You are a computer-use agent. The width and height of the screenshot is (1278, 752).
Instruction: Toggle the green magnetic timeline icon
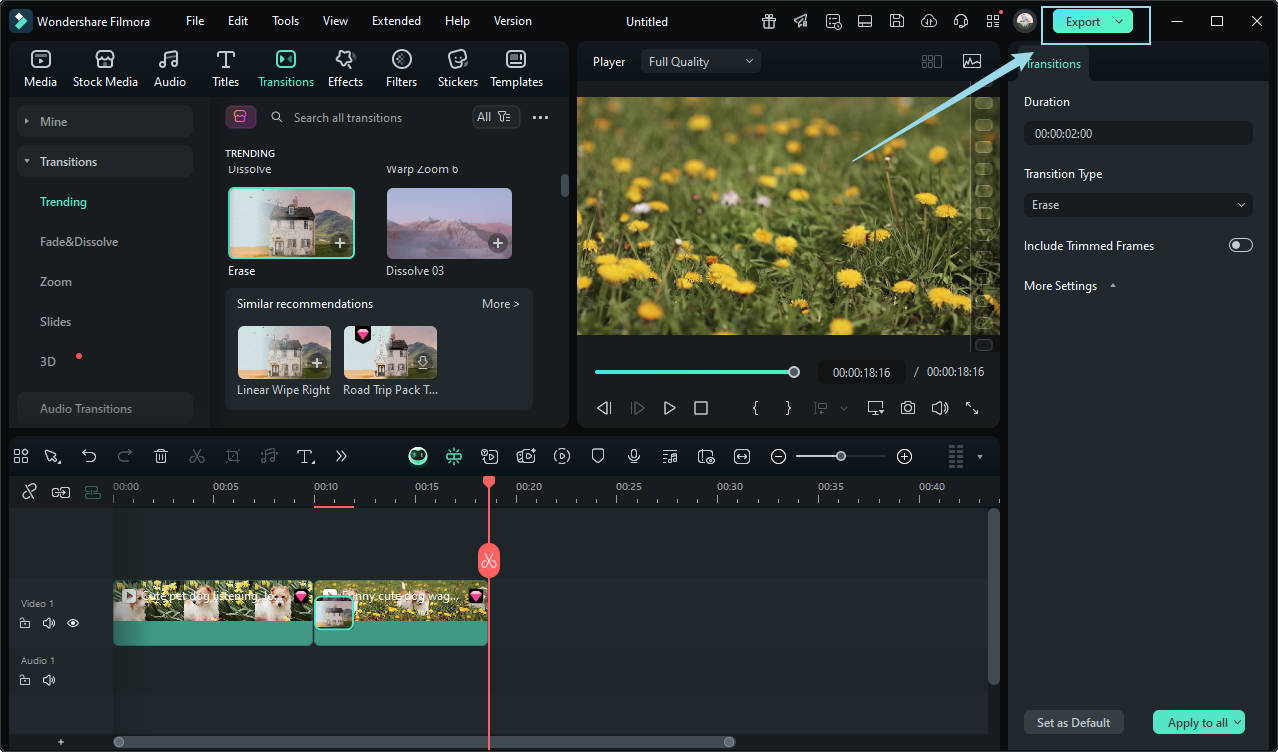[454, 456]
